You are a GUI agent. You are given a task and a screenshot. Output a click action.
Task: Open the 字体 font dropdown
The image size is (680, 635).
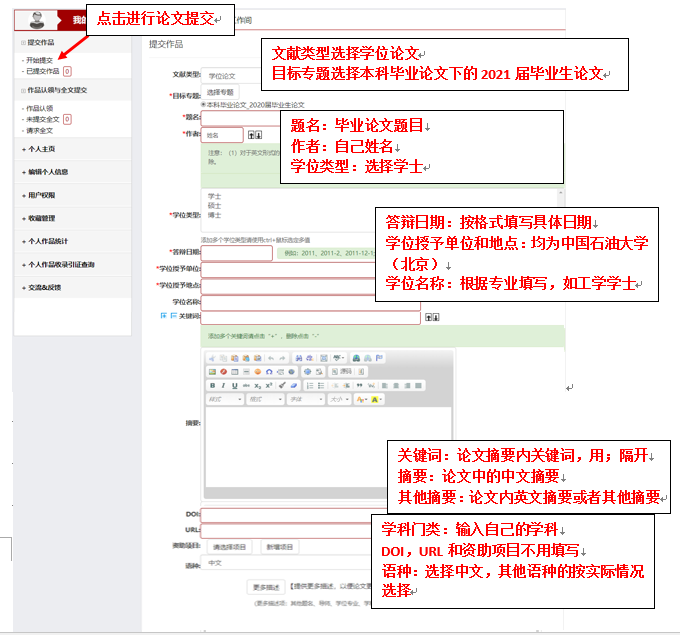(304, 399)
